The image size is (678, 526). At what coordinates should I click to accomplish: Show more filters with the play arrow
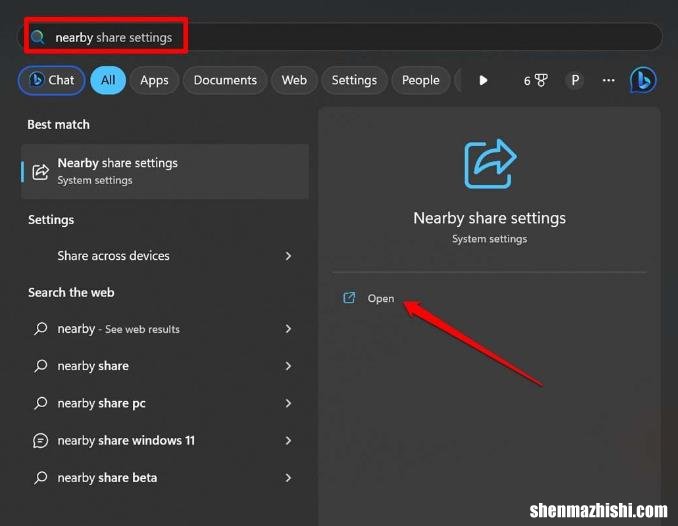[x=483, y=80]
